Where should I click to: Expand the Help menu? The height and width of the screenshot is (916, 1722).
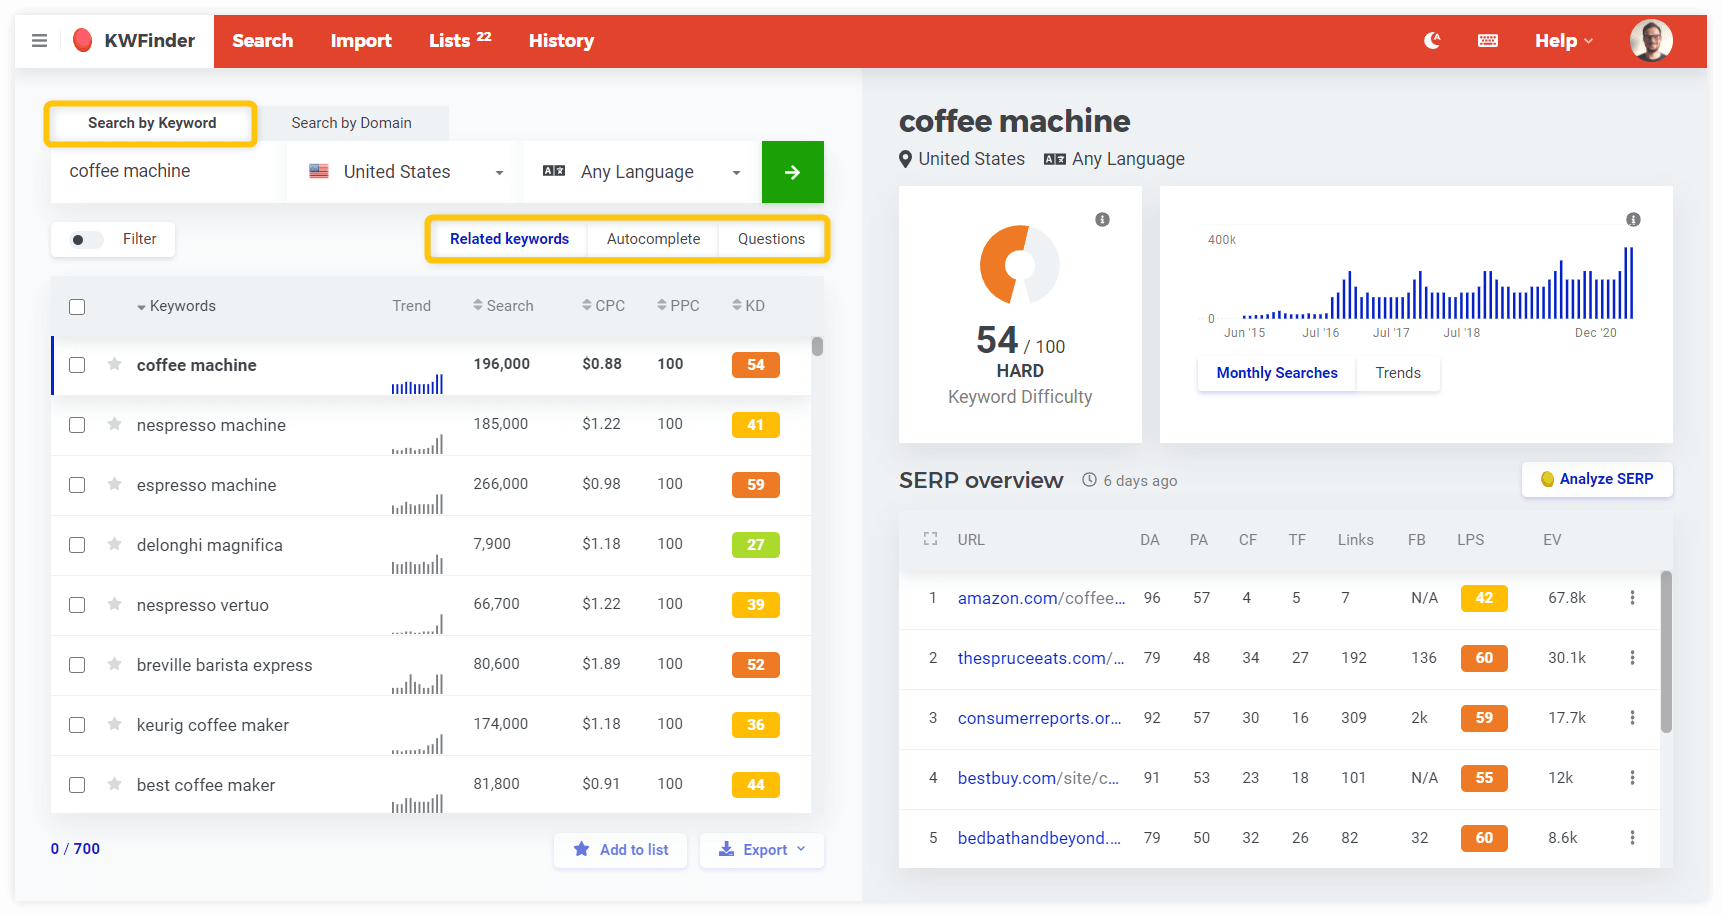point(1564,41)
